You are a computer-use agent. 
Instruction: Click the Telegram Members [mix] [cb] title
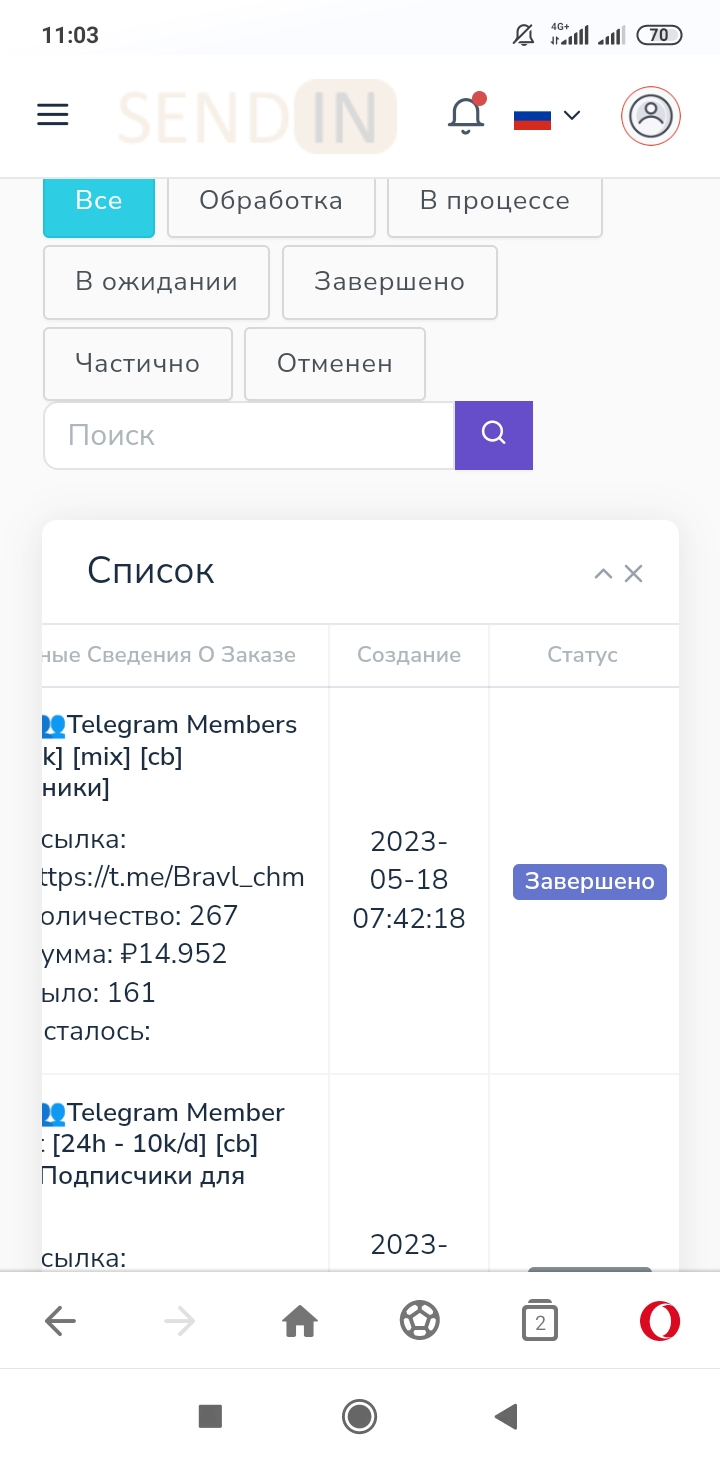click(170, 756)
